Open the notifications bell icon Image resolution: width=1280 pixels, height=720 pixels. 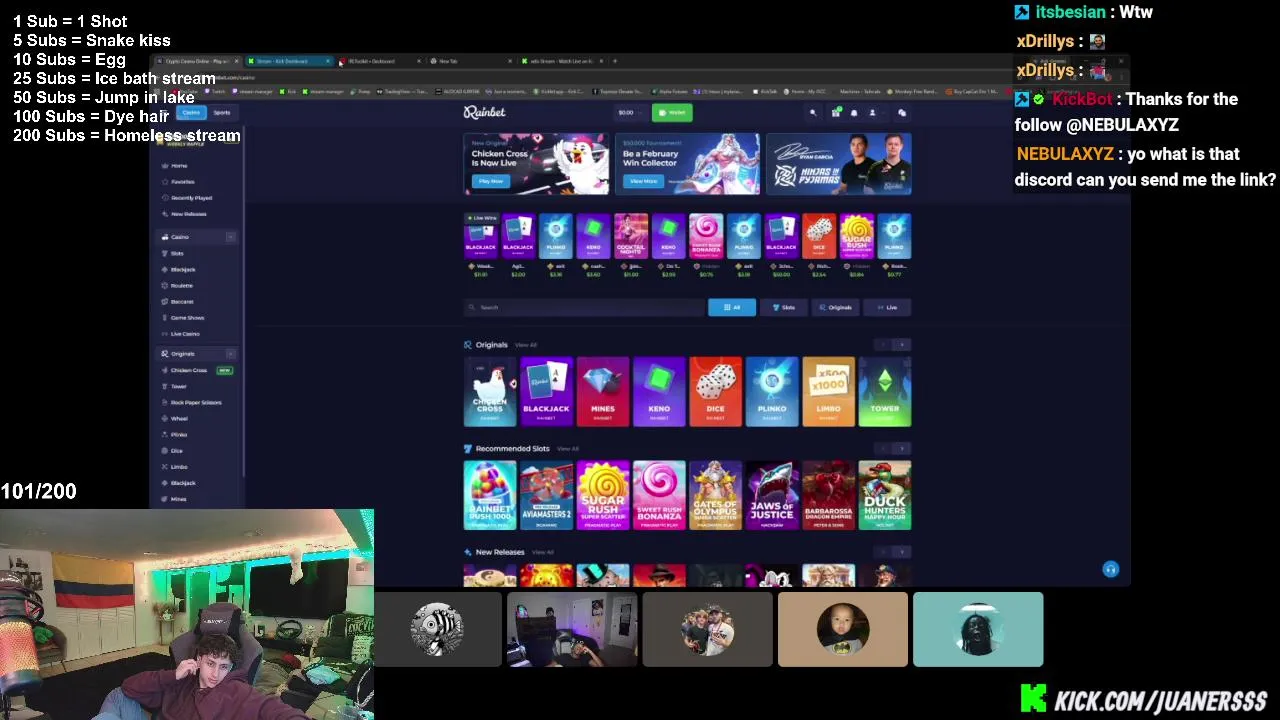click(854, 113)
